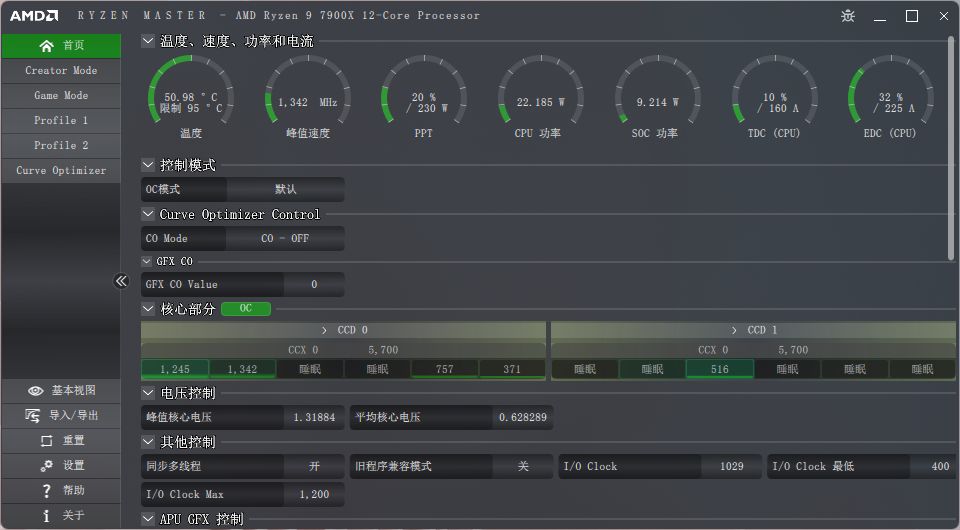The width and height of the screenshot is (960, 530).
Task: Collapse the APU GFX 控制 section
Action: click(x=148, y=518)
